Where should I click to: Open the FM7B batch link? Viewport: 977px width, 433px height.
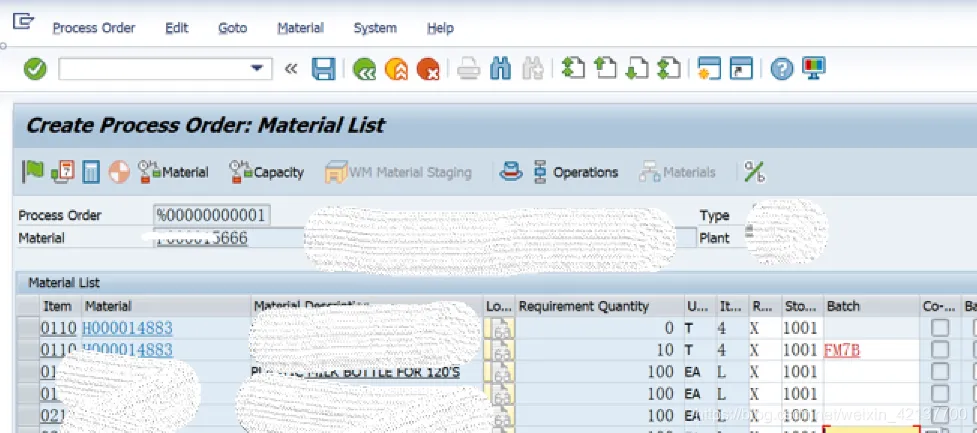(x=842, y=350)
